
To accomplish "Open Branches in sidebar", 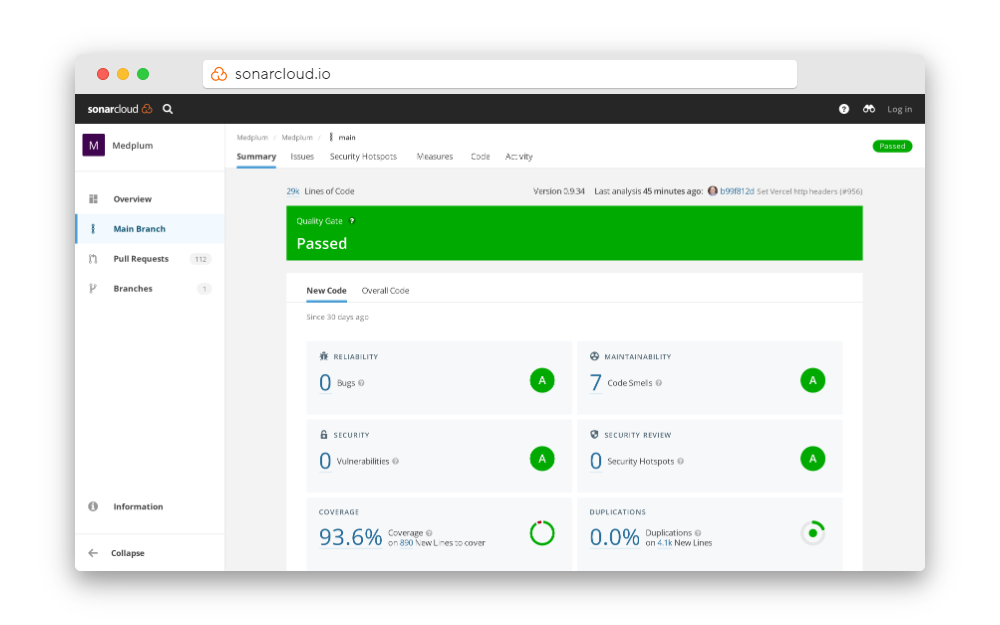I will [x=132, y=289].
